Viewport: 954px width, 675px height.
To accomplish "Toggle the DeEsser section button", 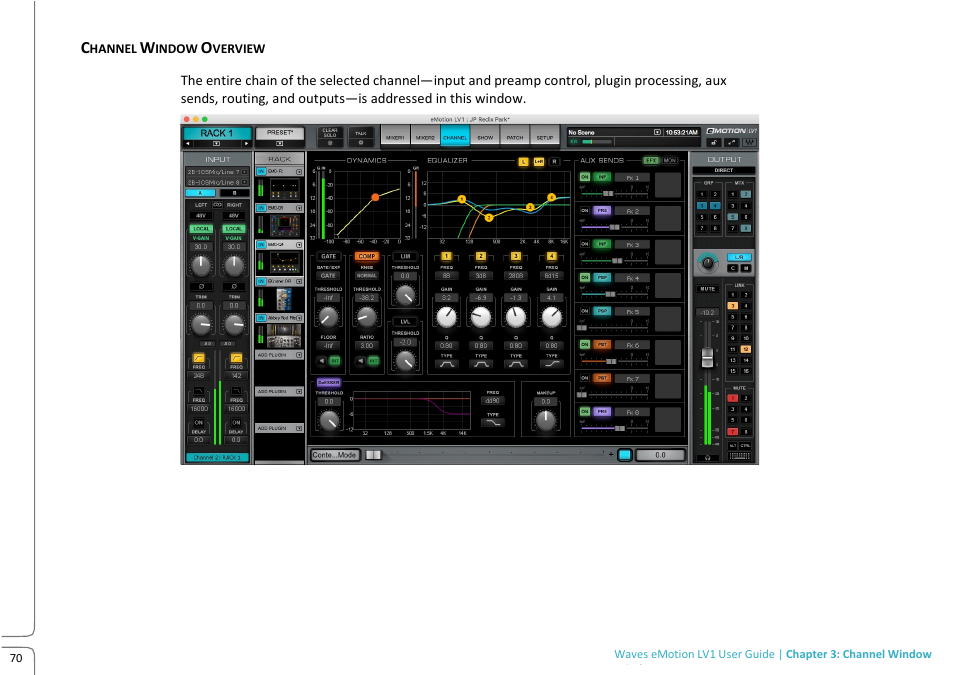I will [x=329, y=382].
